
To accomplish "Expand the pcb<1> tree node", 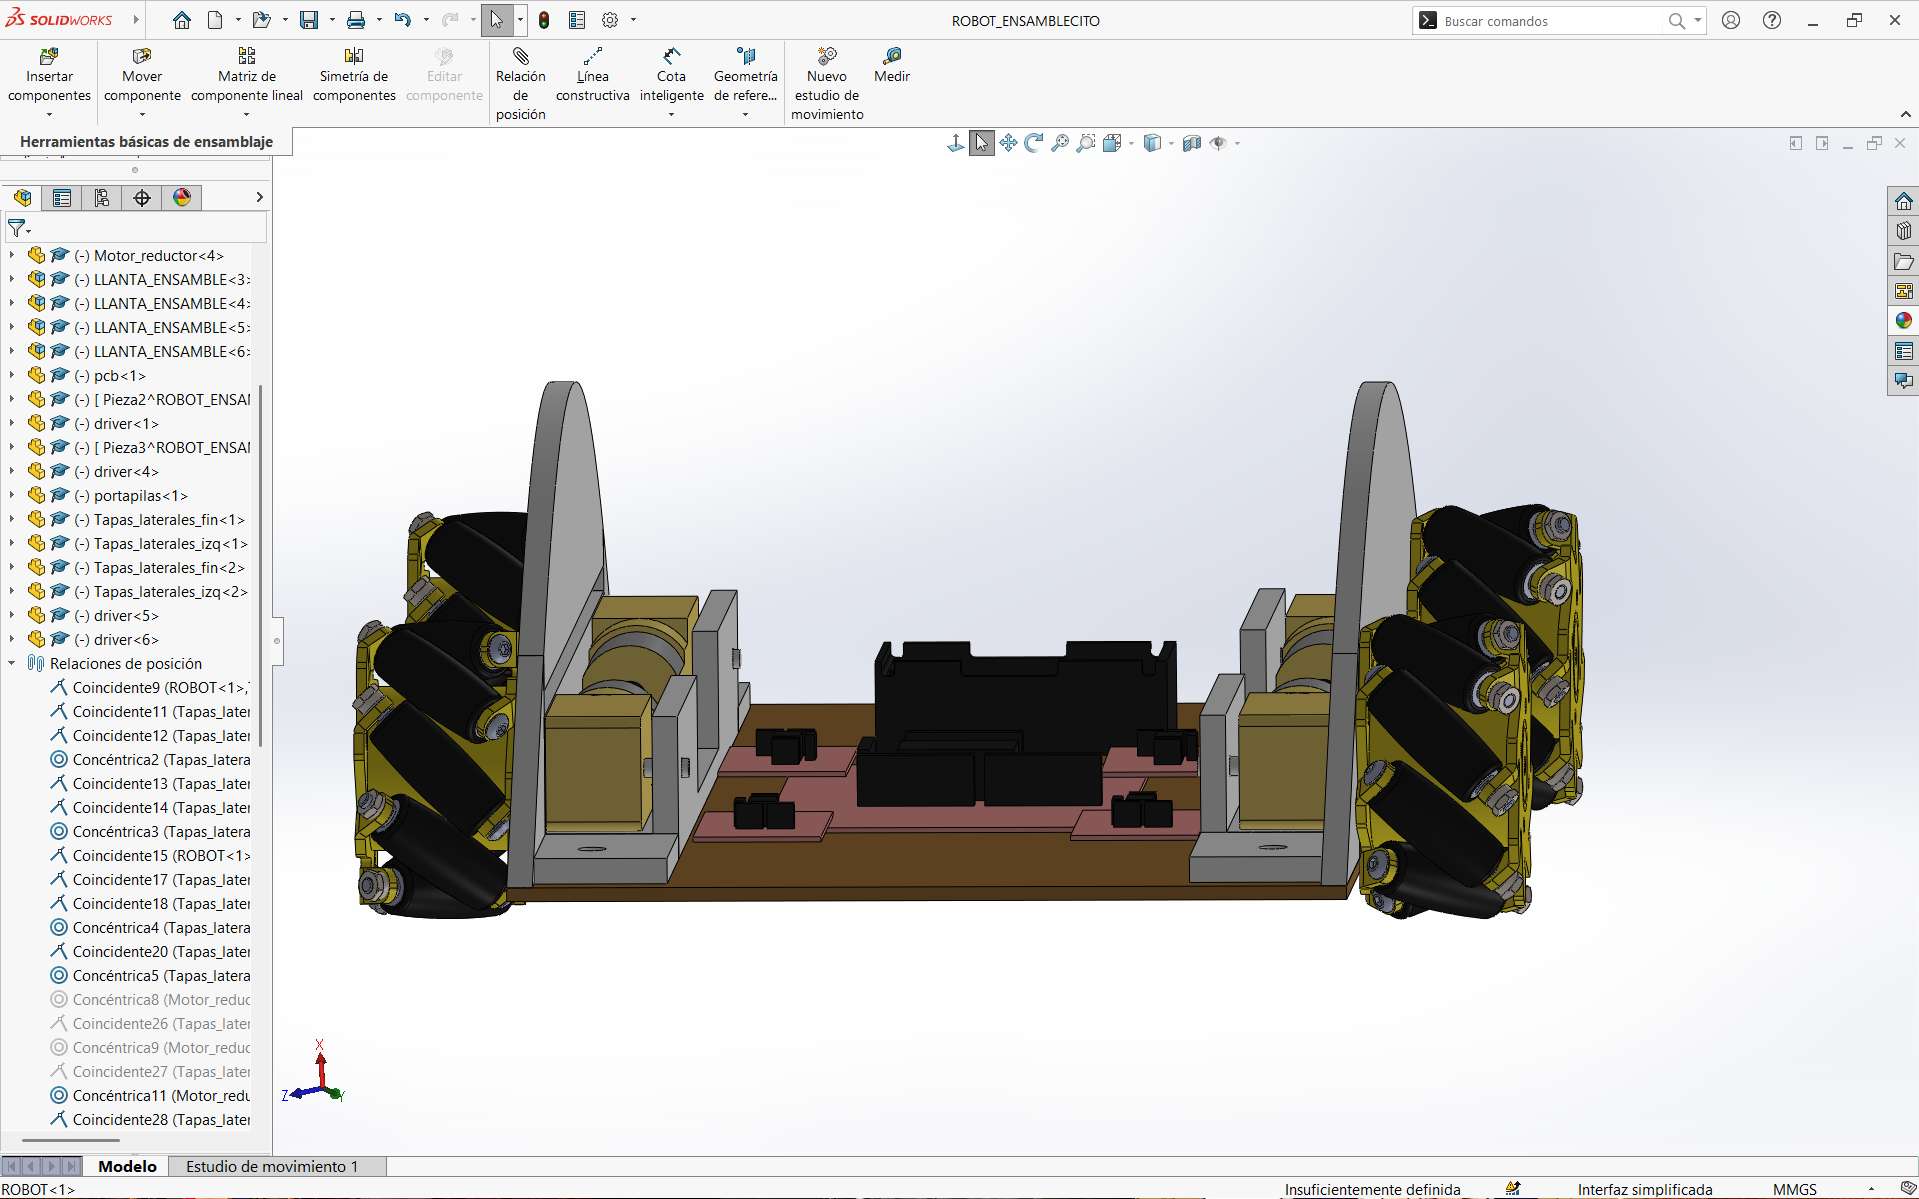I will point(12,375).
